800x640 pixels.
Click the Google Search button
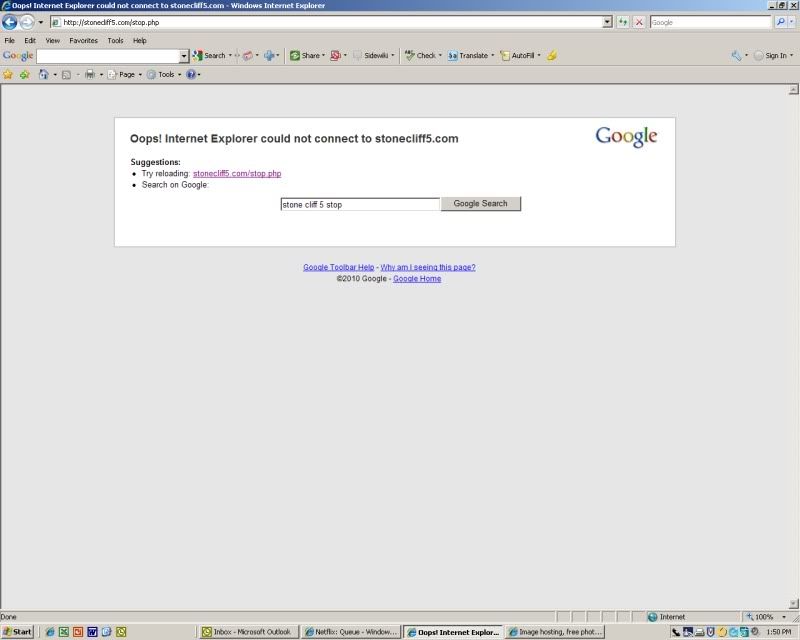click(481, 204)
